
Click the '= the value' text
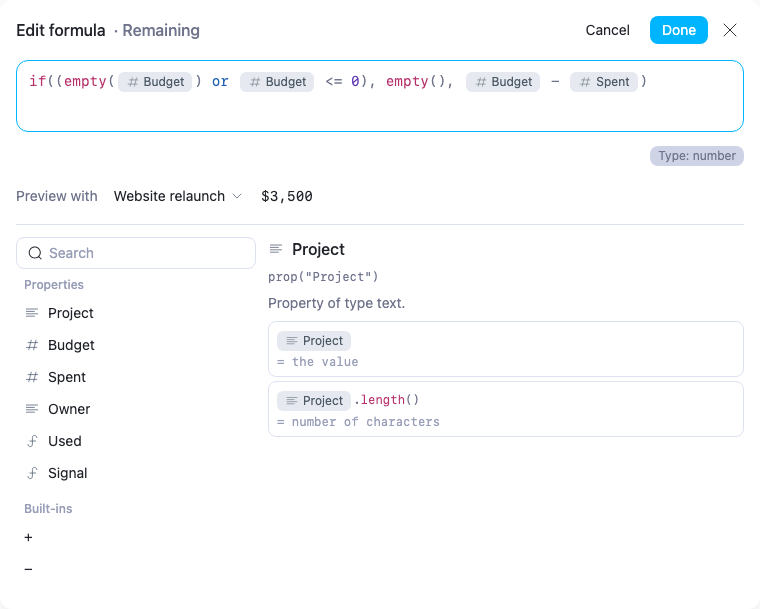tap(317, 362)
